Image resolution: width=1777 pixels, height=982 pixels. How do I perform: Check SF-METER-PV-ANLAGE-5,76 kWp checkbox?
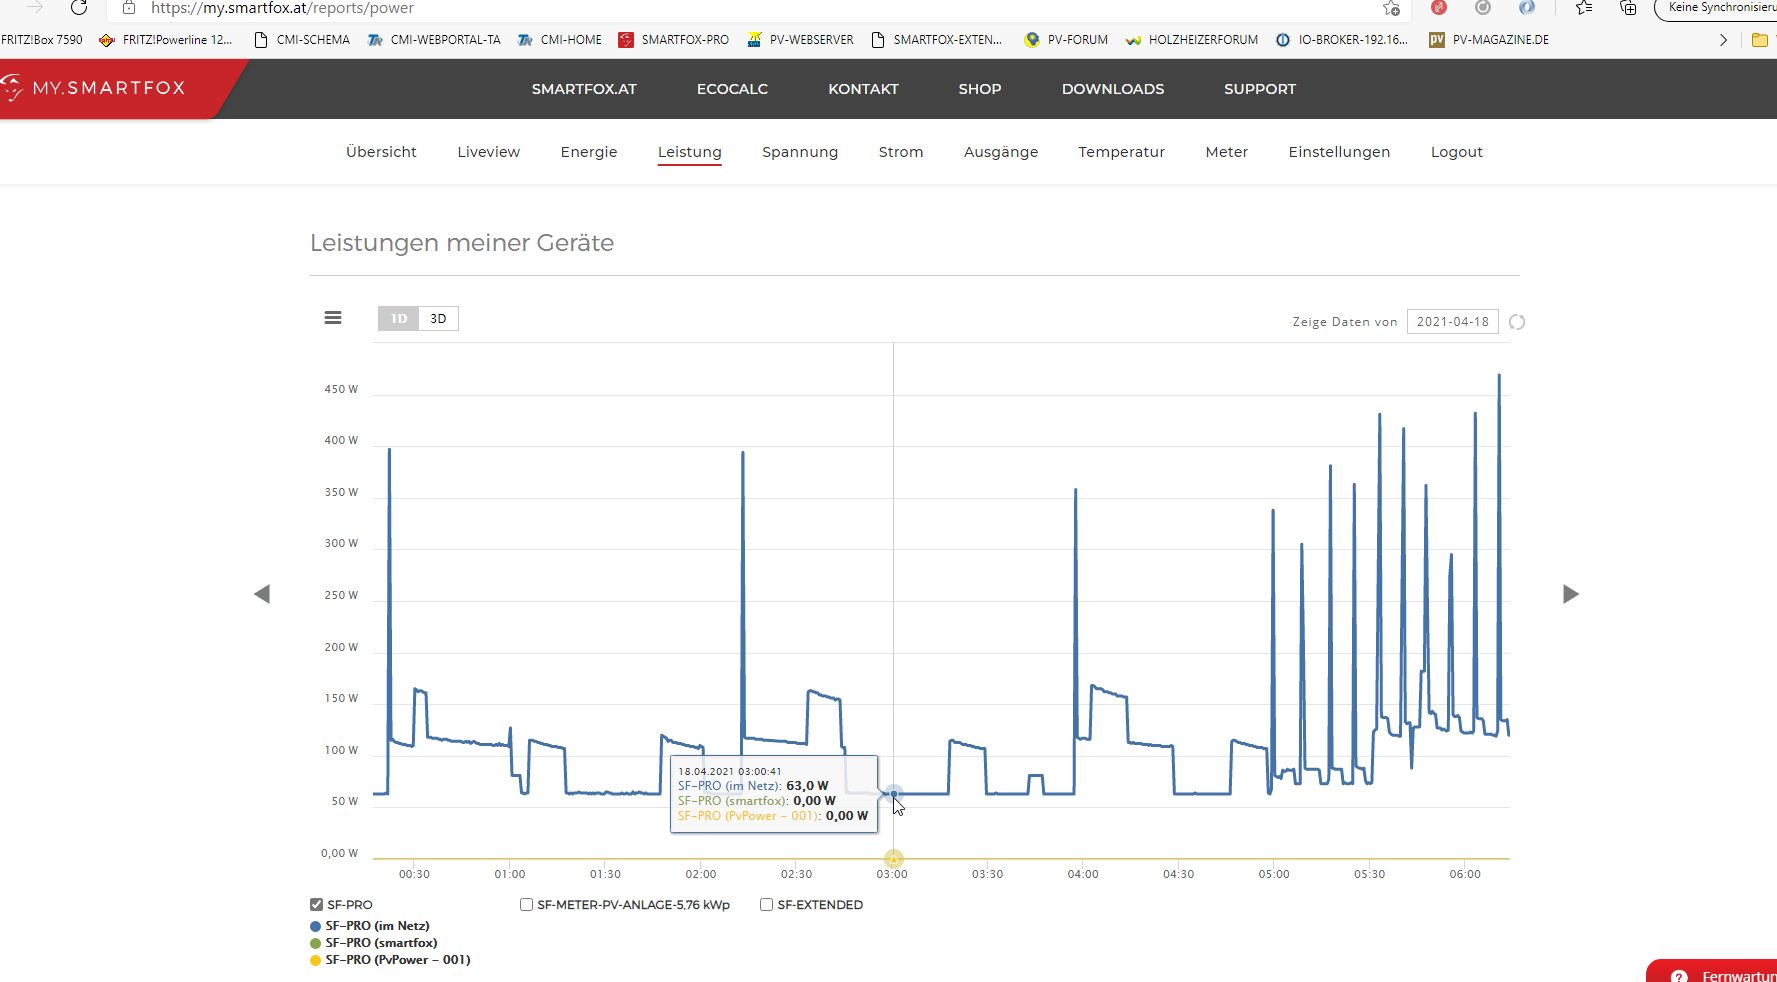click(x=526, y=905)
